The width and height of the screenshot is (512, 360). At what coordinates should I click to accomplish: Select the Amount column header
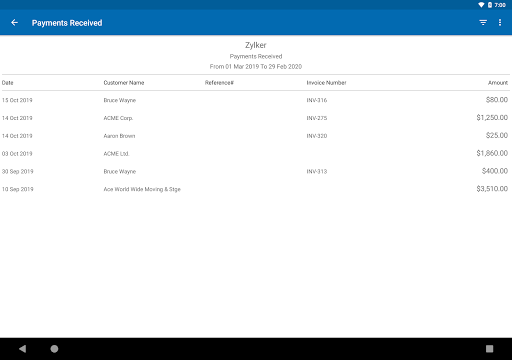(x=498, y=83)
